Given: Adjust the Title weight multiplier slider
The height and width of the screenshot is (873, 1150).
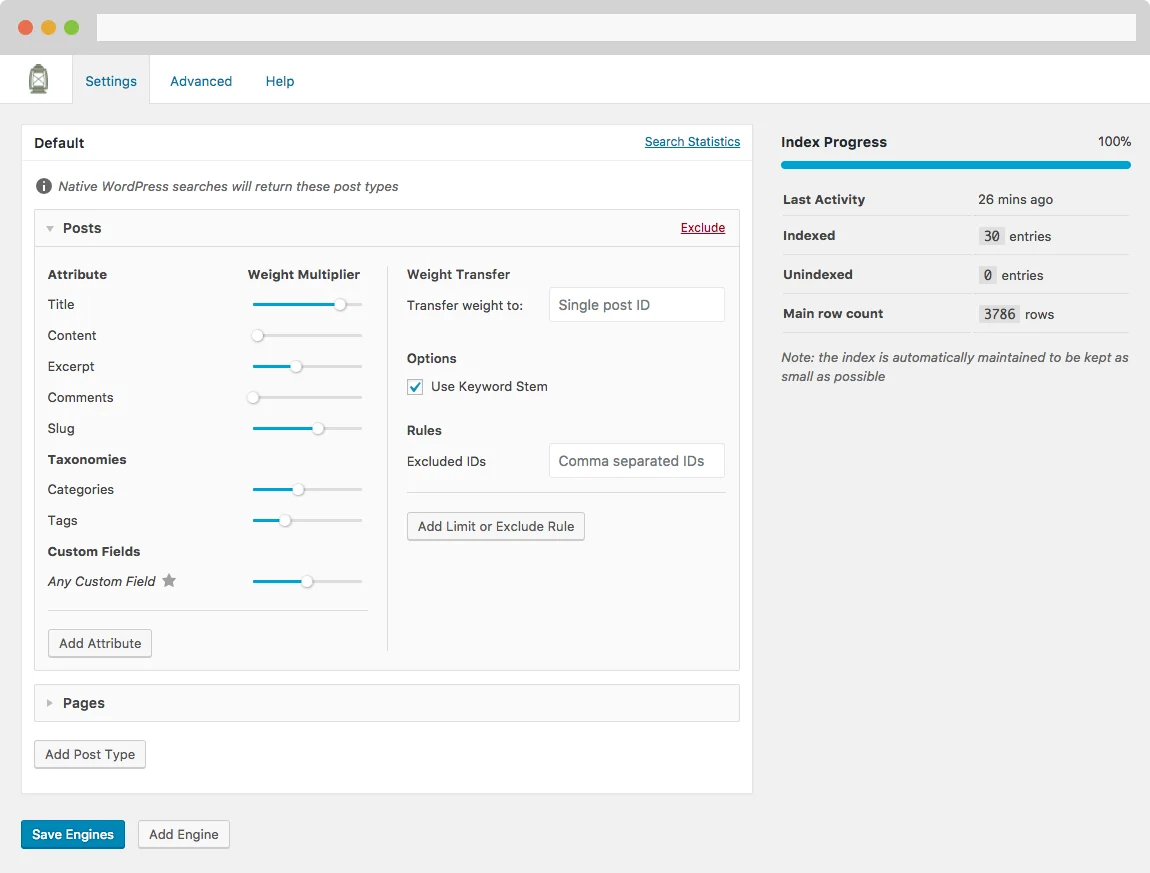Looking at the screenshot, I should [x=342, y=304].
